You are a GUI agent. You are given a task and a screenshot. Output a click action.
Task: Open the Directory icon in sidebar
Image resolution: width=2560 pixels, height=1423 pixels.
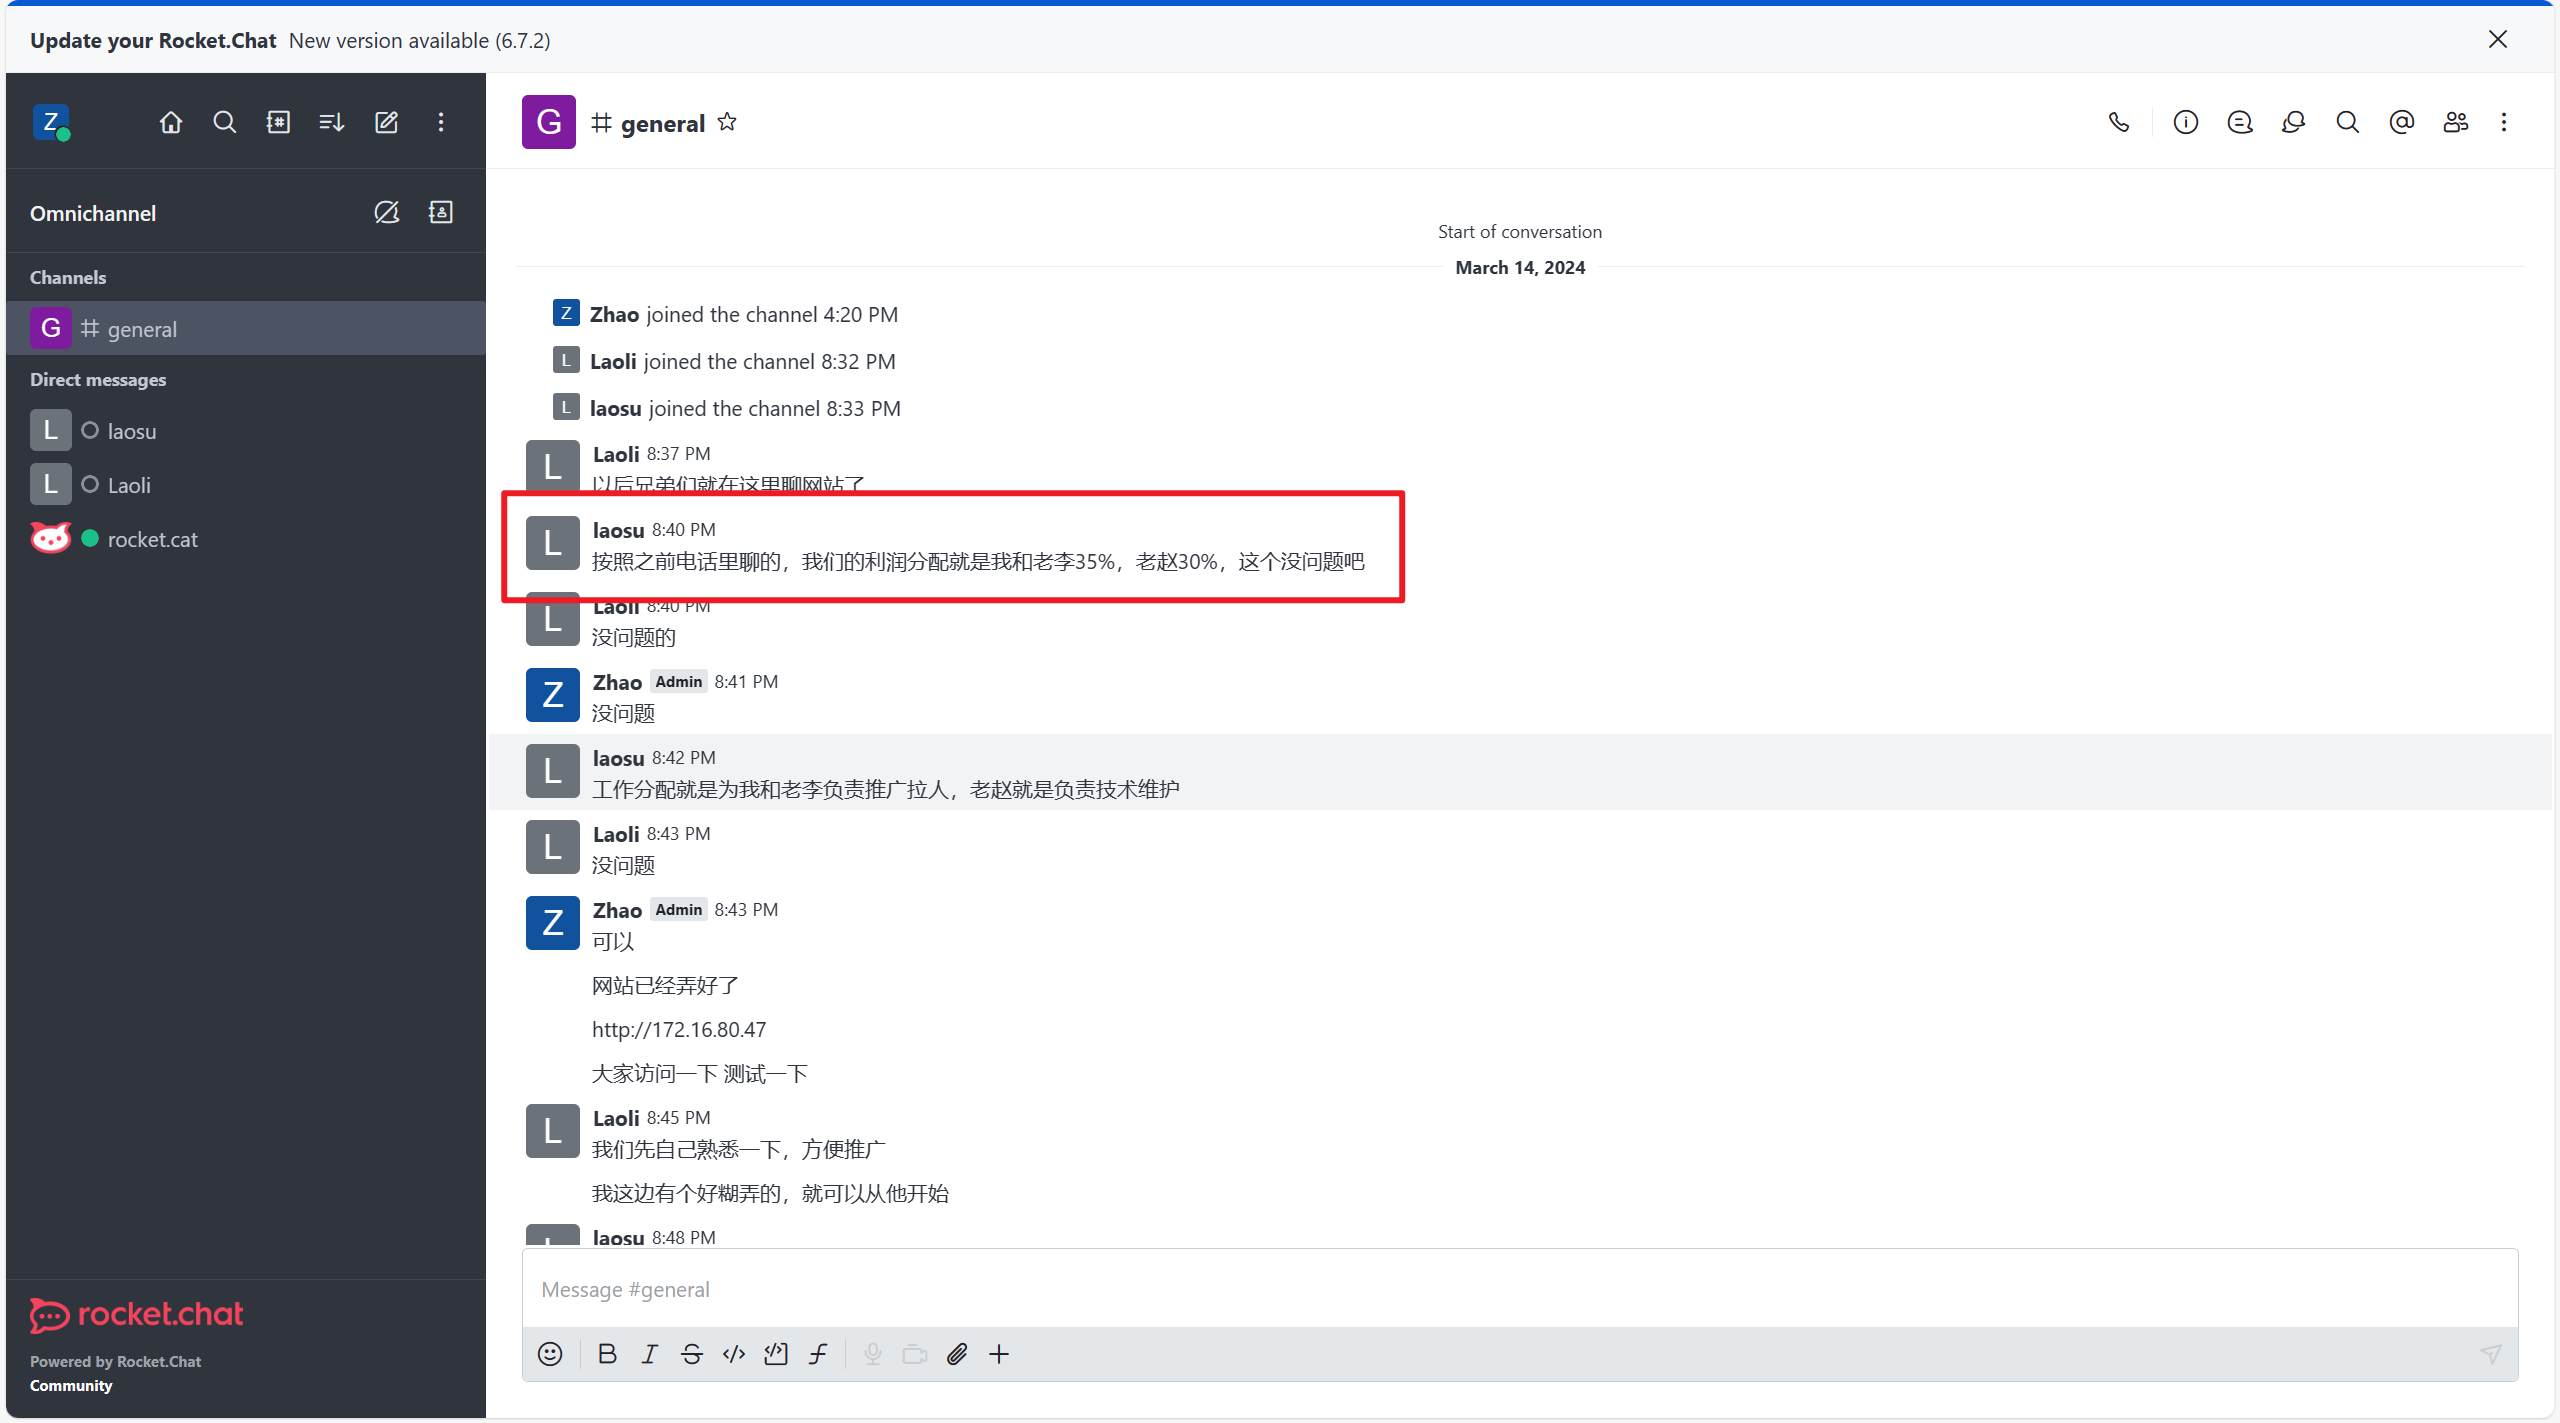click(x=278, y=122)
